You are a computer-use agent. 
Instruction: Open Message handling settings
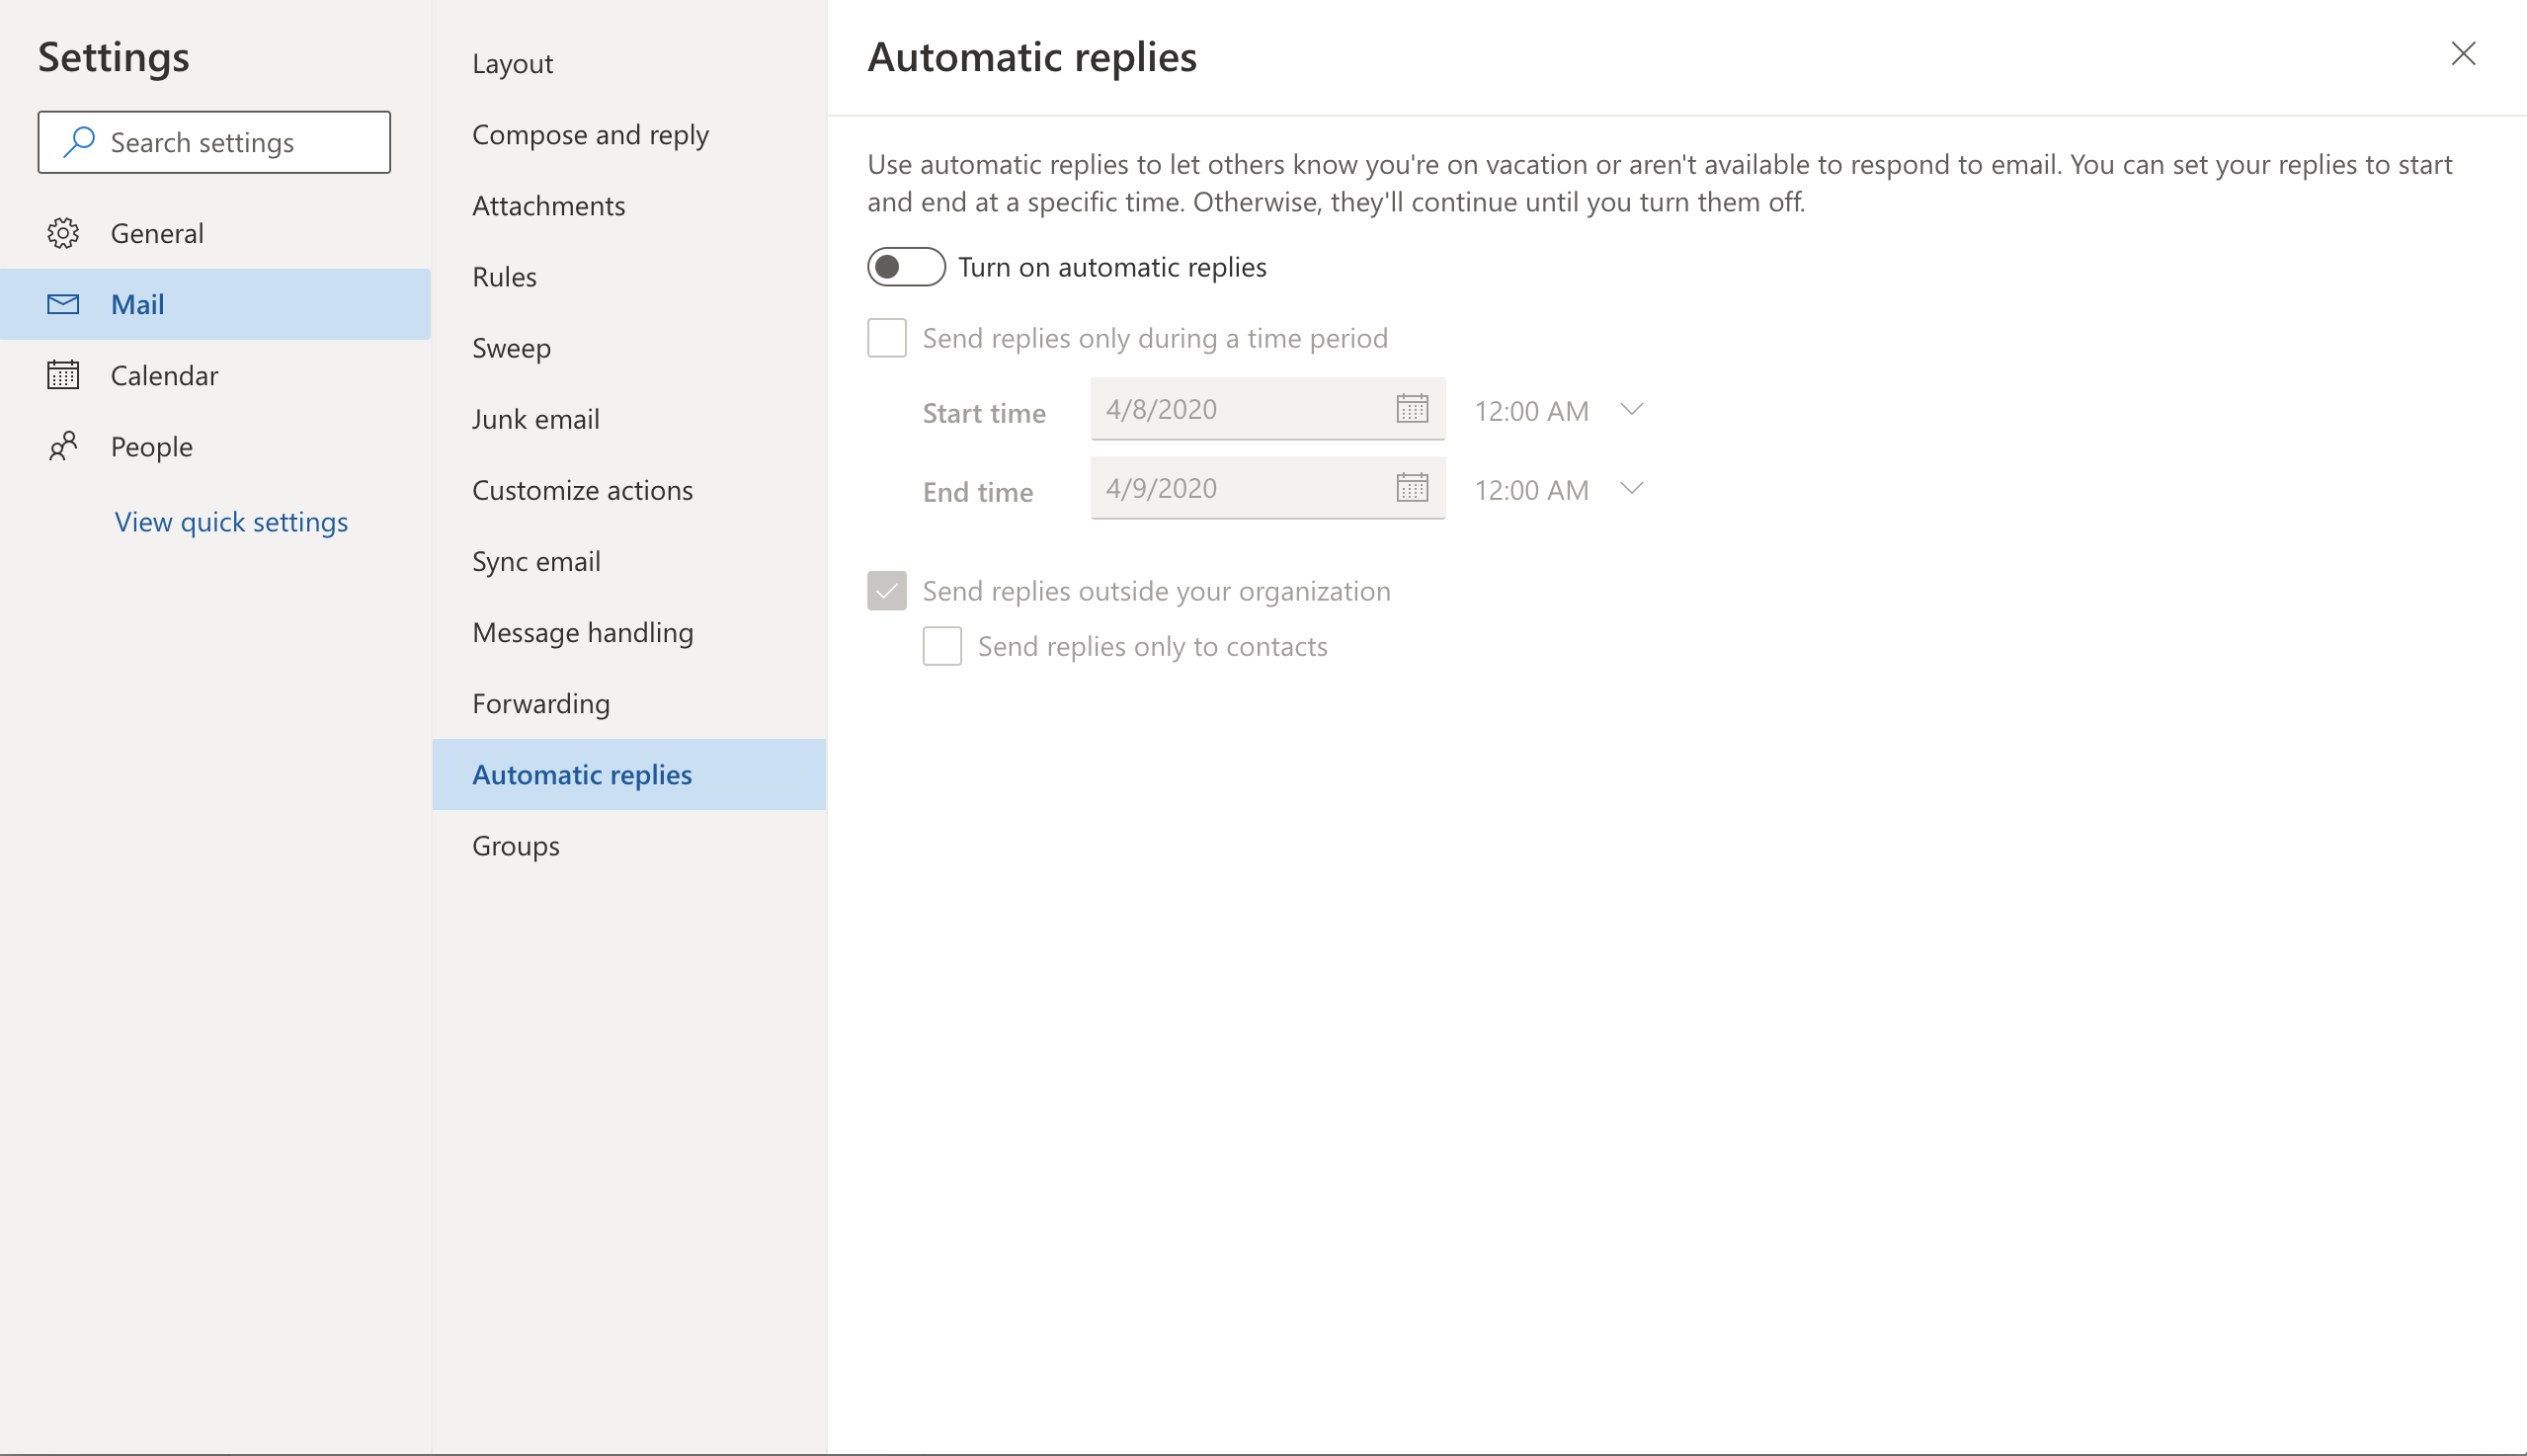tap(629, 632)
